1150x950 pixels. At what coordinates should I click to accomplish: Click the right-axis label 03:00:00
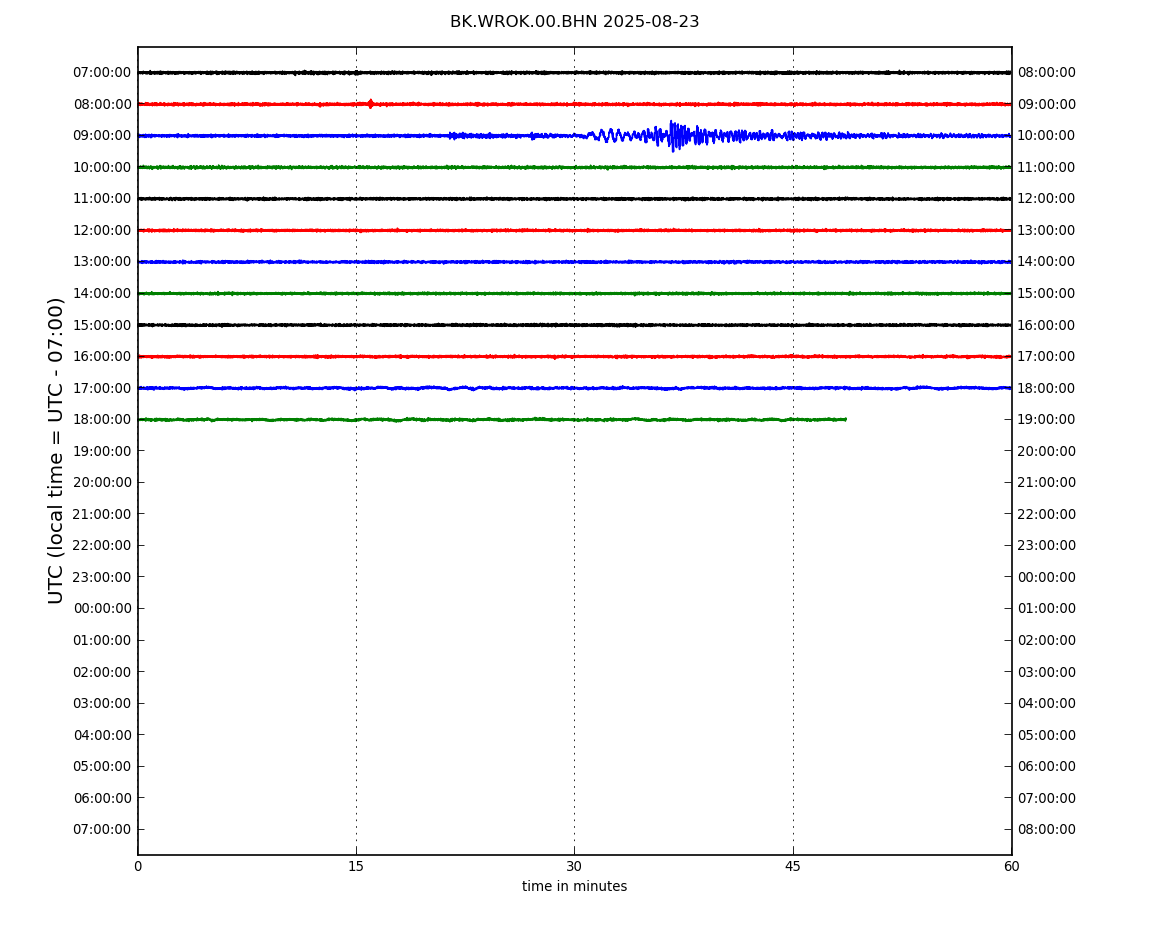click(x=1047, y=672)
